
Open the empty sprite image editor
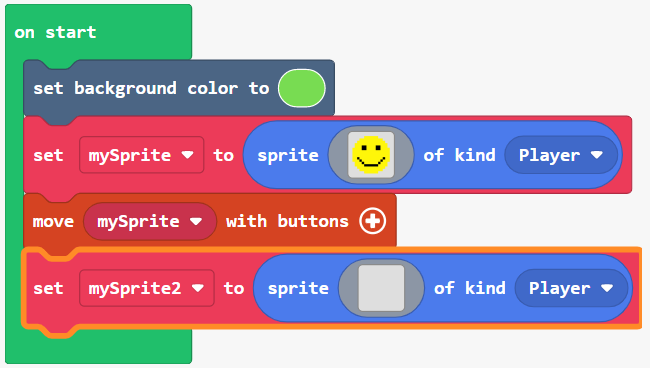(x=381, y=288)
